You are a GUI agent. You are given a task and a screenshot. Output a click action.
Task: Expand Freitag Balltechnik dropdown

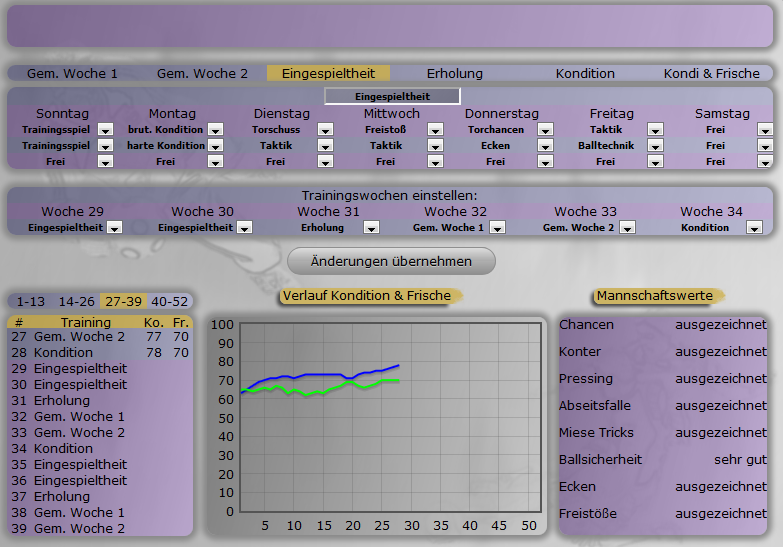655,146
